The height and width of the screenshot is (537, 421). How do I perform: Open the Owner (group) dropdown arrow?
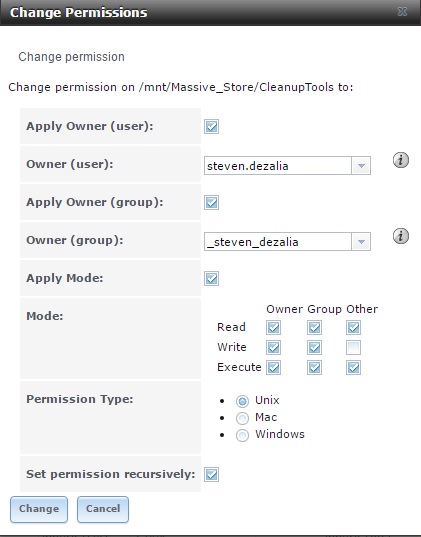click(x=361, y=242)
